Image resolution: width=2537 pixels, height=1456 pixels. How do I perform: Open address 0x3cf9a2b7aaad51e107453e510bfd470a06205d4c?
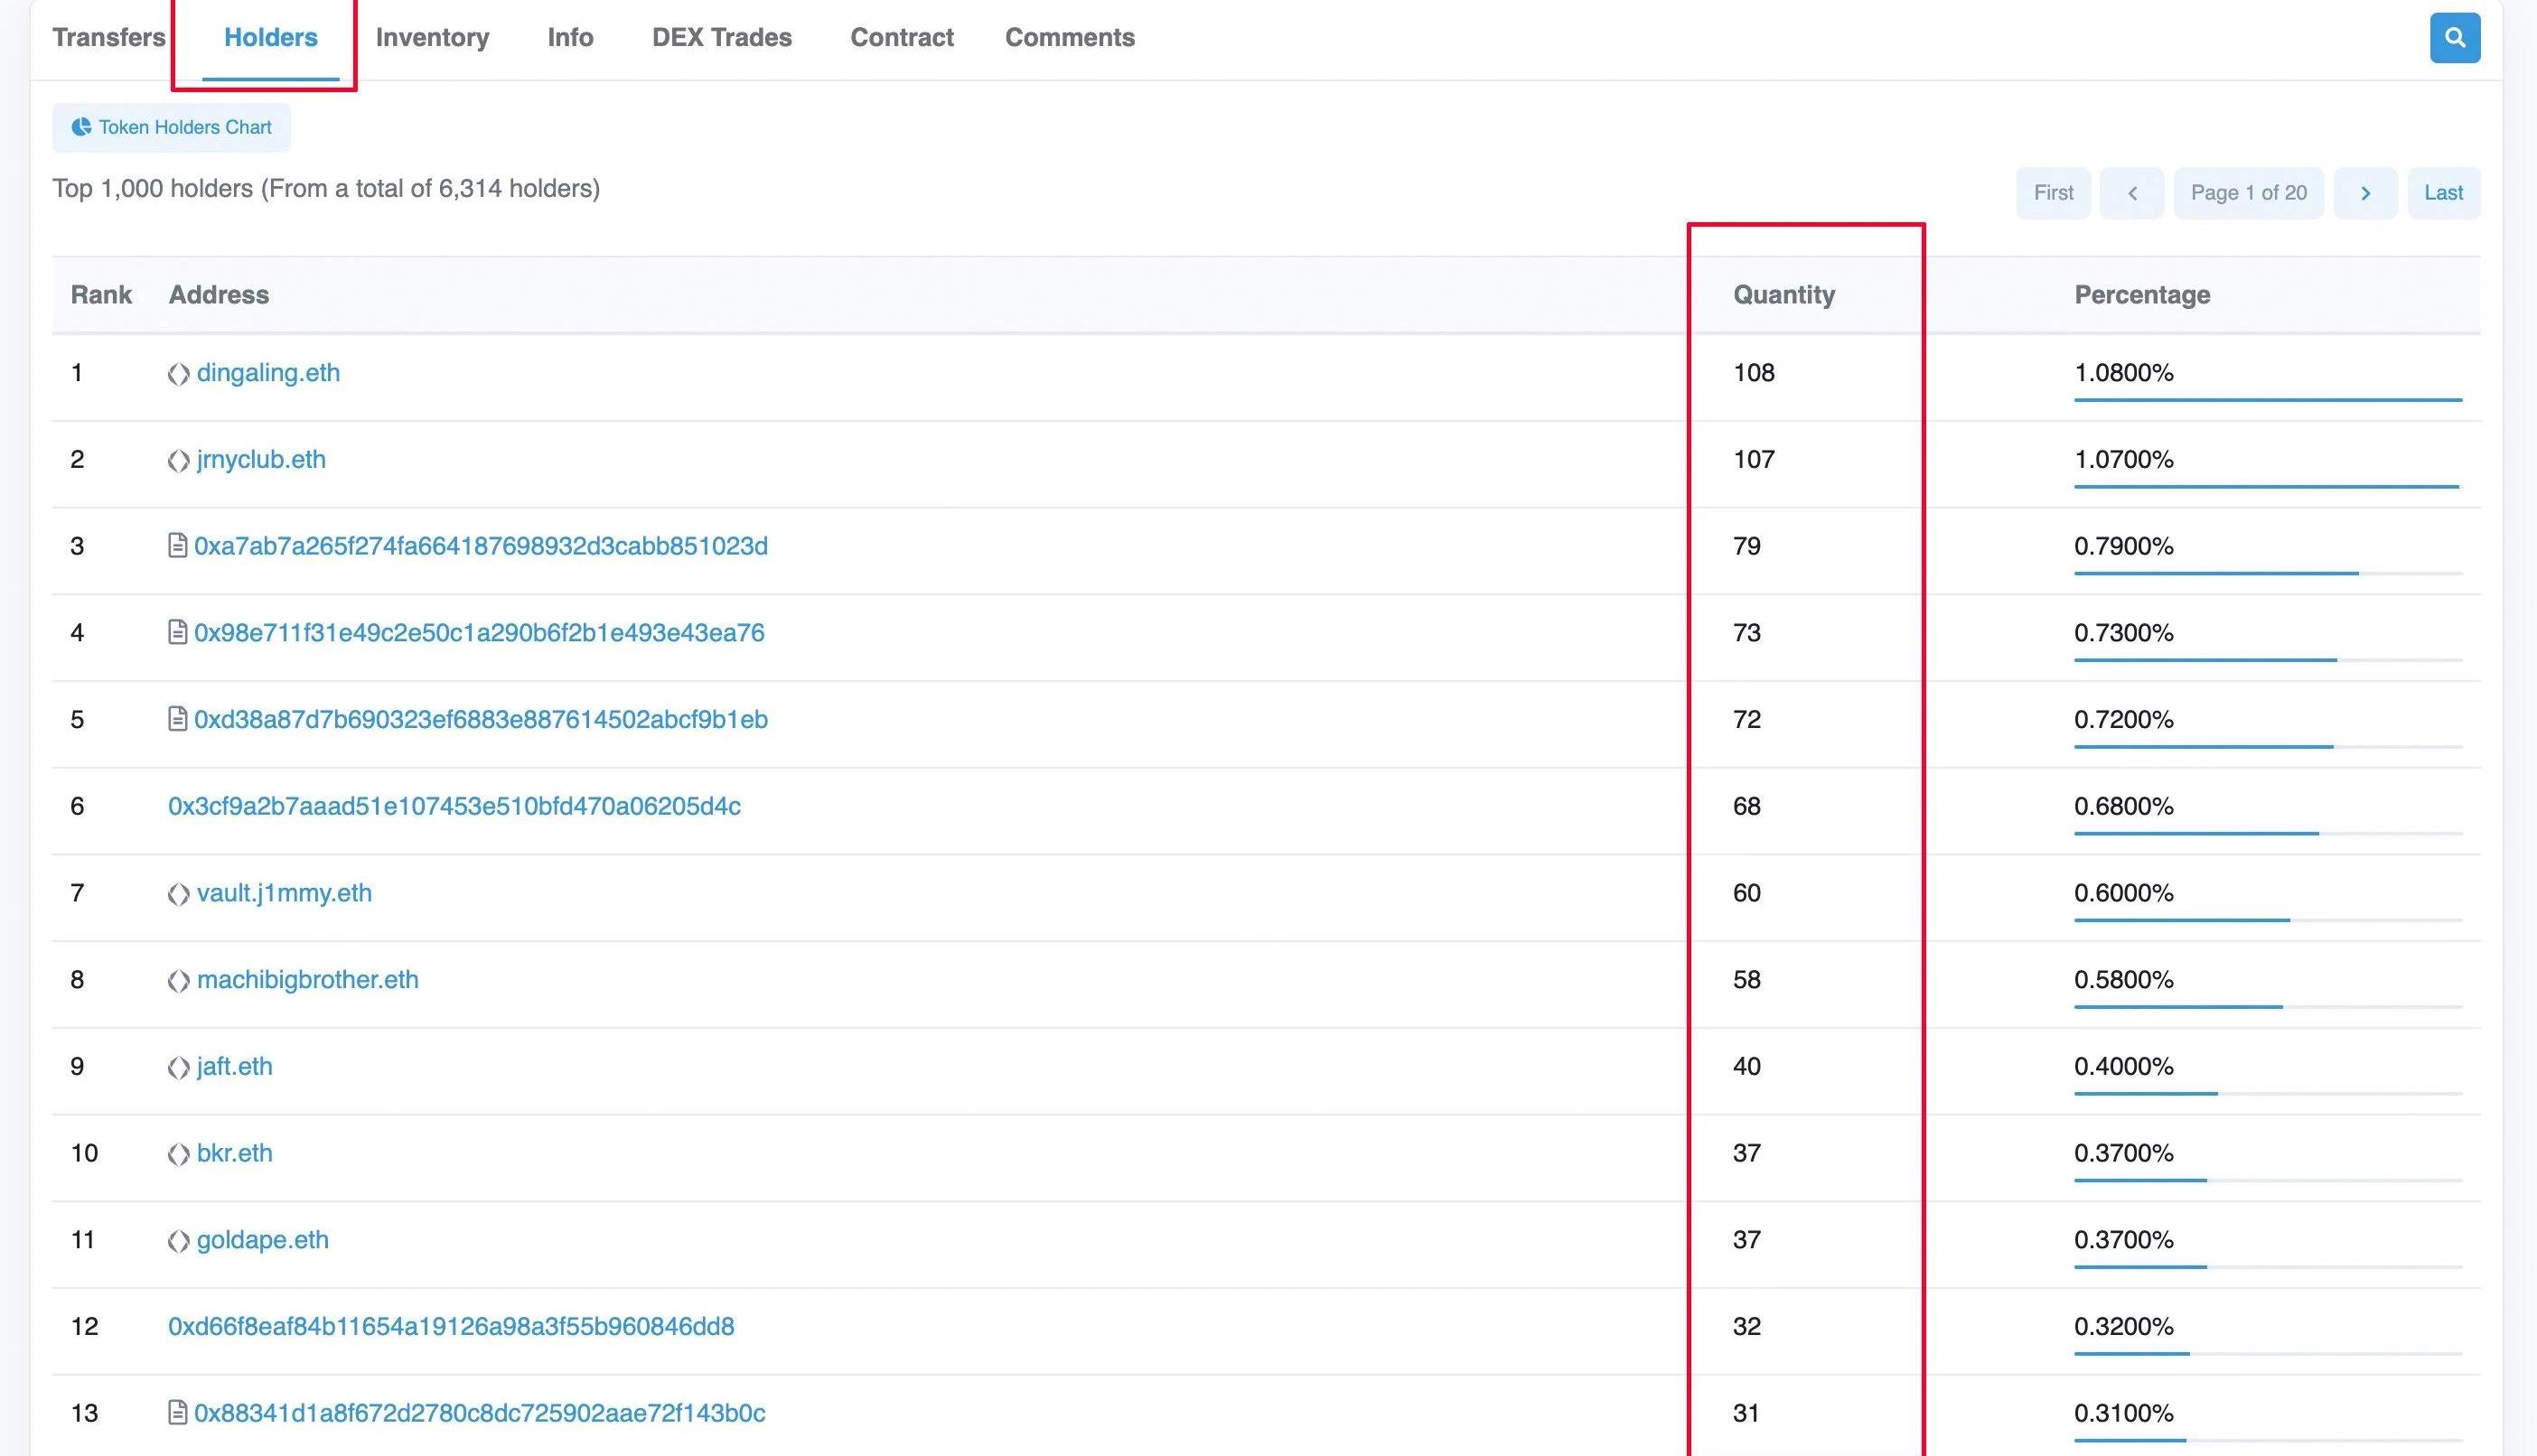pyautogui.click(x=454, y=806)
